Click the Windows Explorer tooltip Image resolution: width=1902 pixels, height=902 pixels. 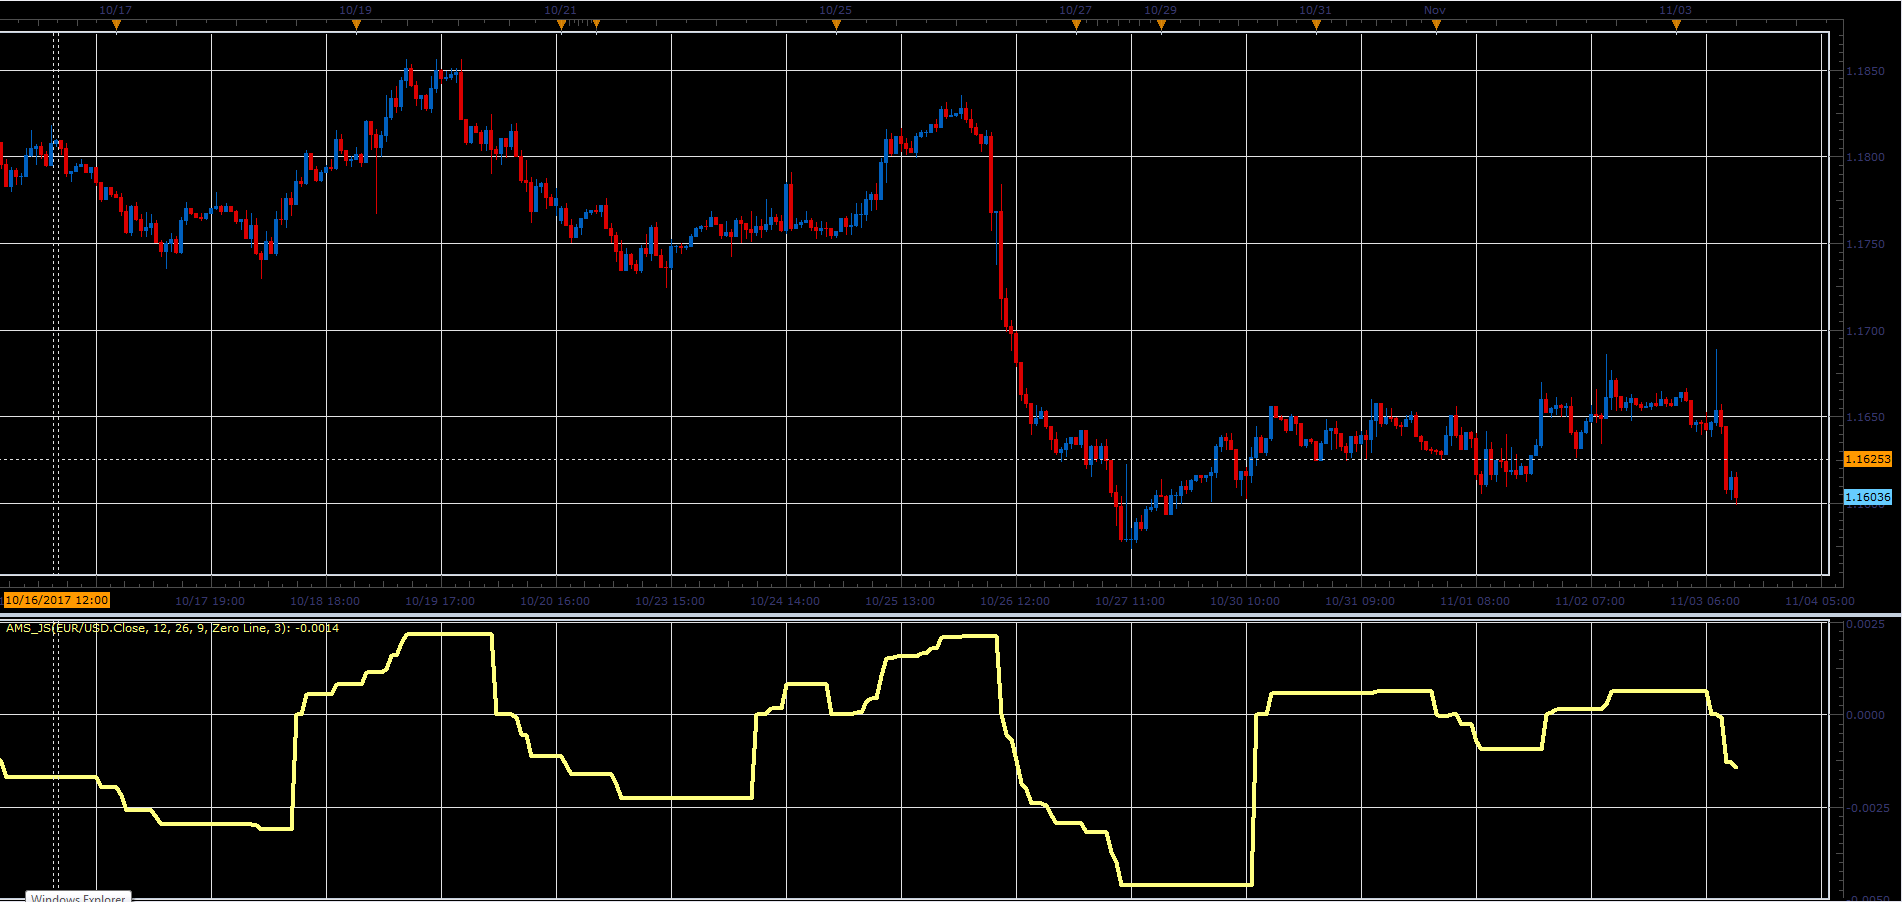coord(78,897)
